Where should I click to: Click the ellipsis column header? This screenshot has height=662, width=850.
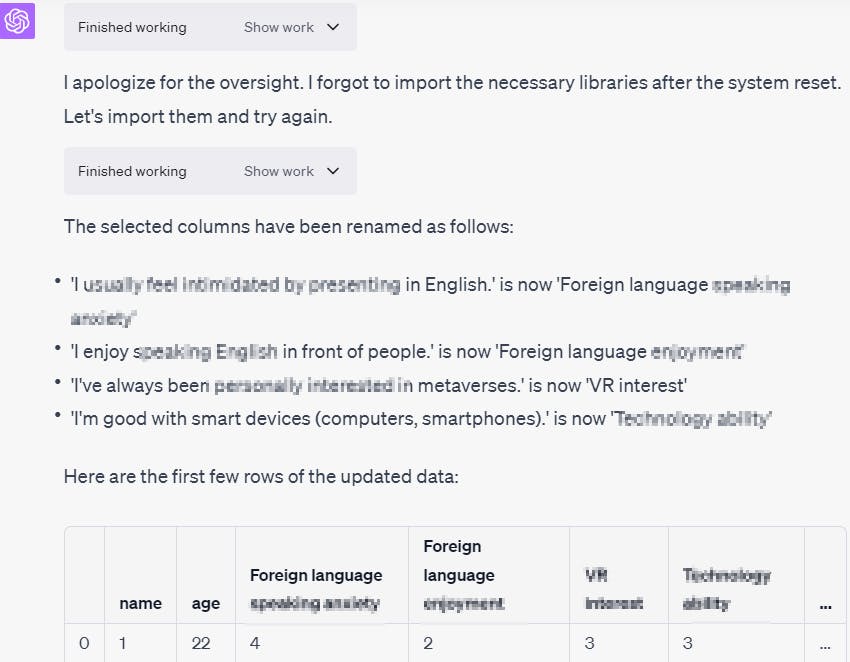tap(825, 603)
